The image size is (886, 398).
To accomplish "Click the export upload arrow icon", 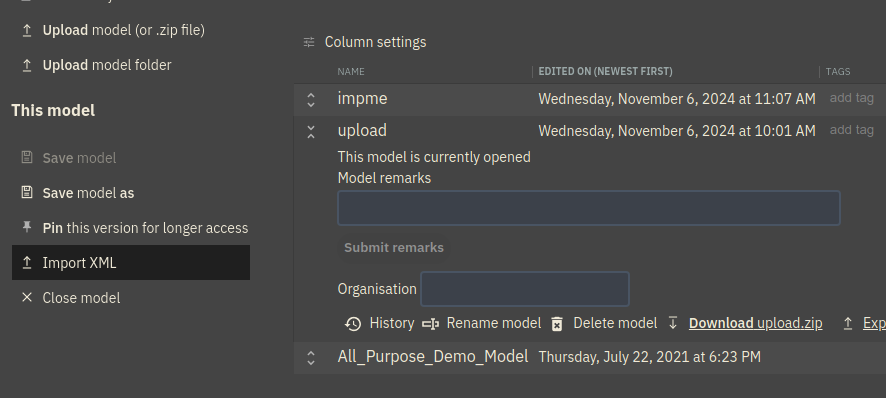I will [x=848, y=323].
